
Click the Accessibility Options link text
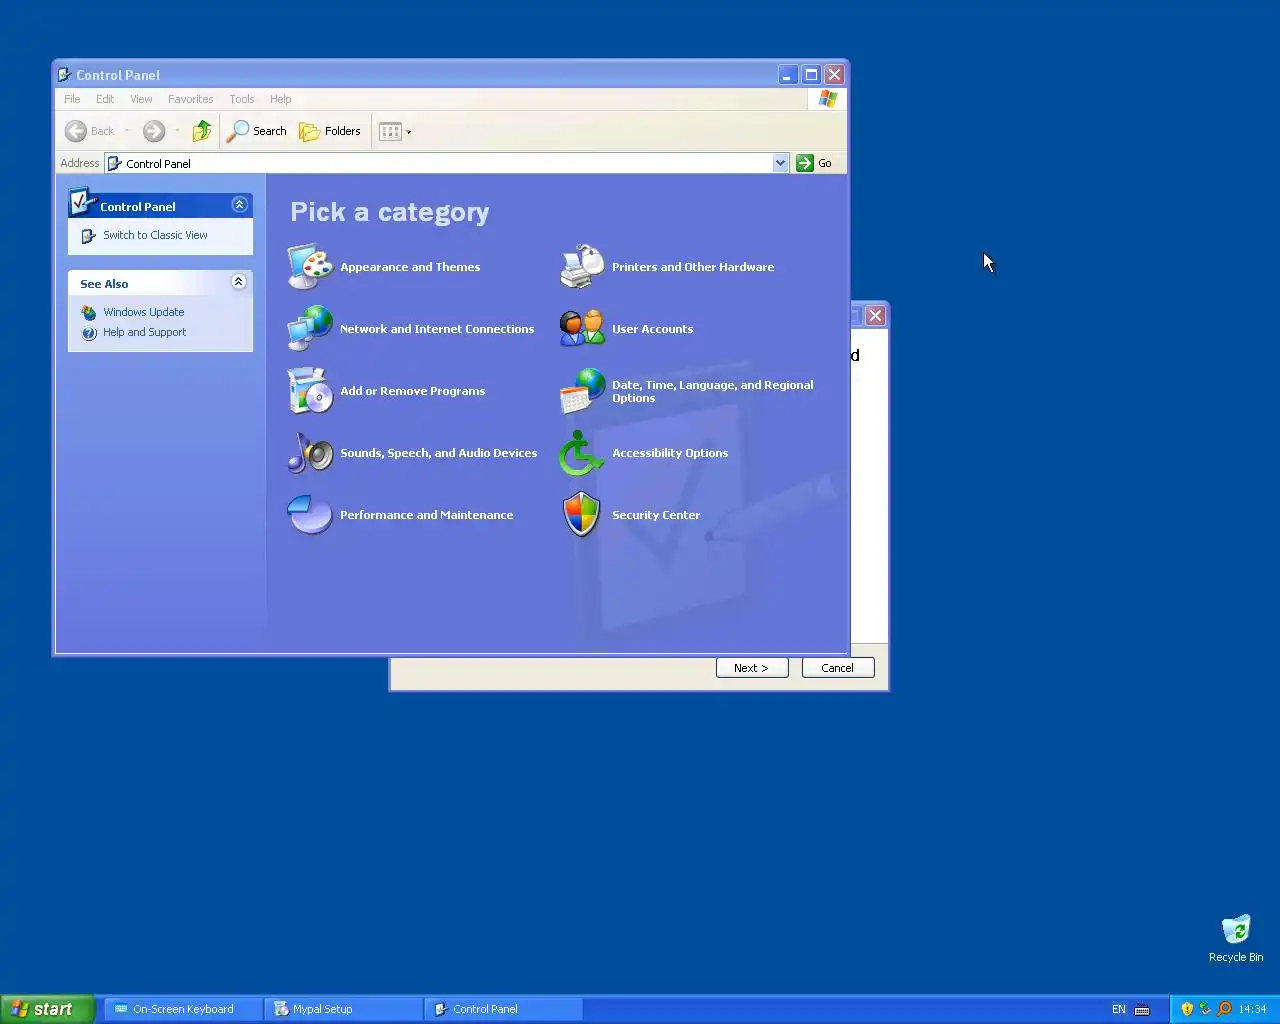(670, 453)
